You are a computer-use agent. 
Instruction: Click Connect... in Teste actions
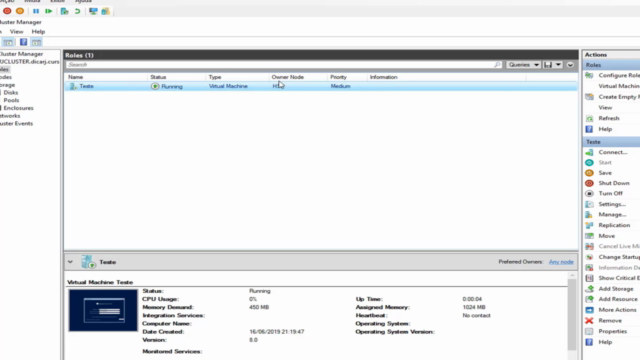[613, 152]
